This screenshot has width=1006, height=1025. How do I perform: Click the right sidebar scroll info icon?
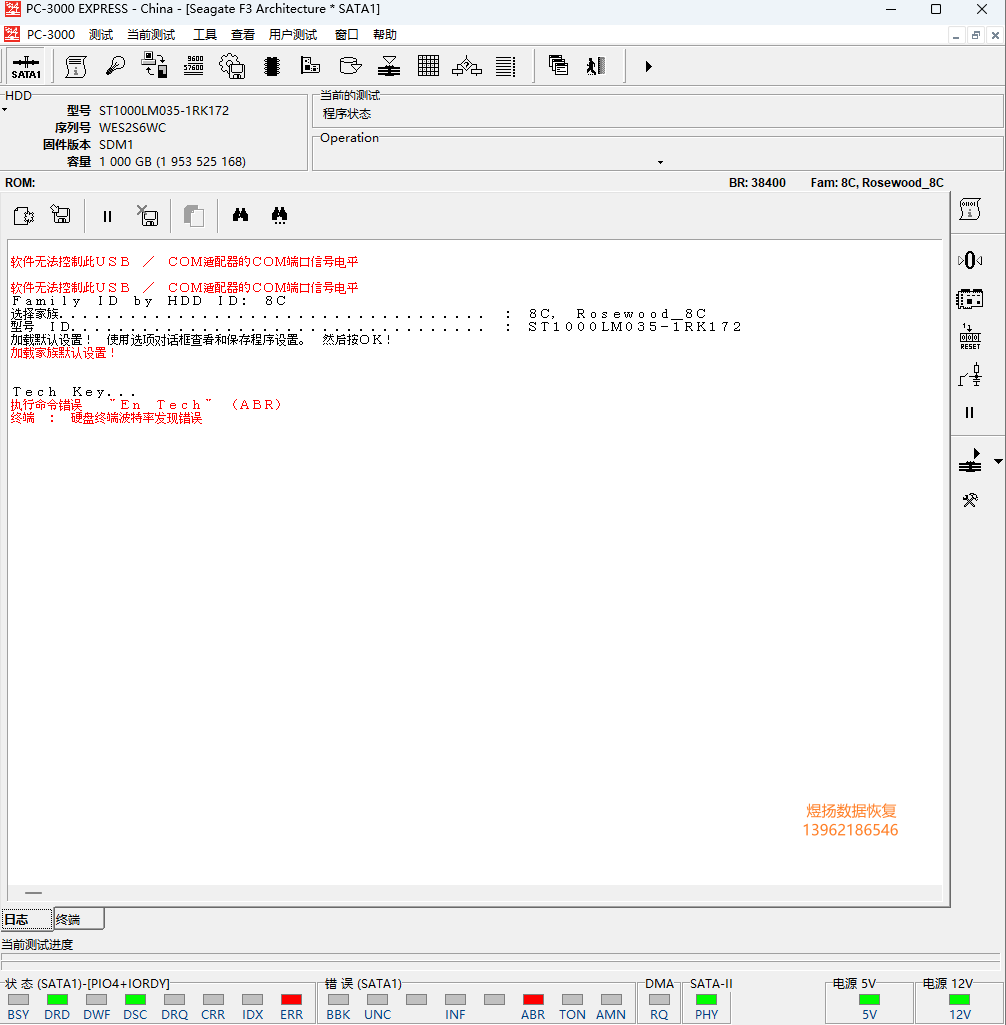coord(970,209)
